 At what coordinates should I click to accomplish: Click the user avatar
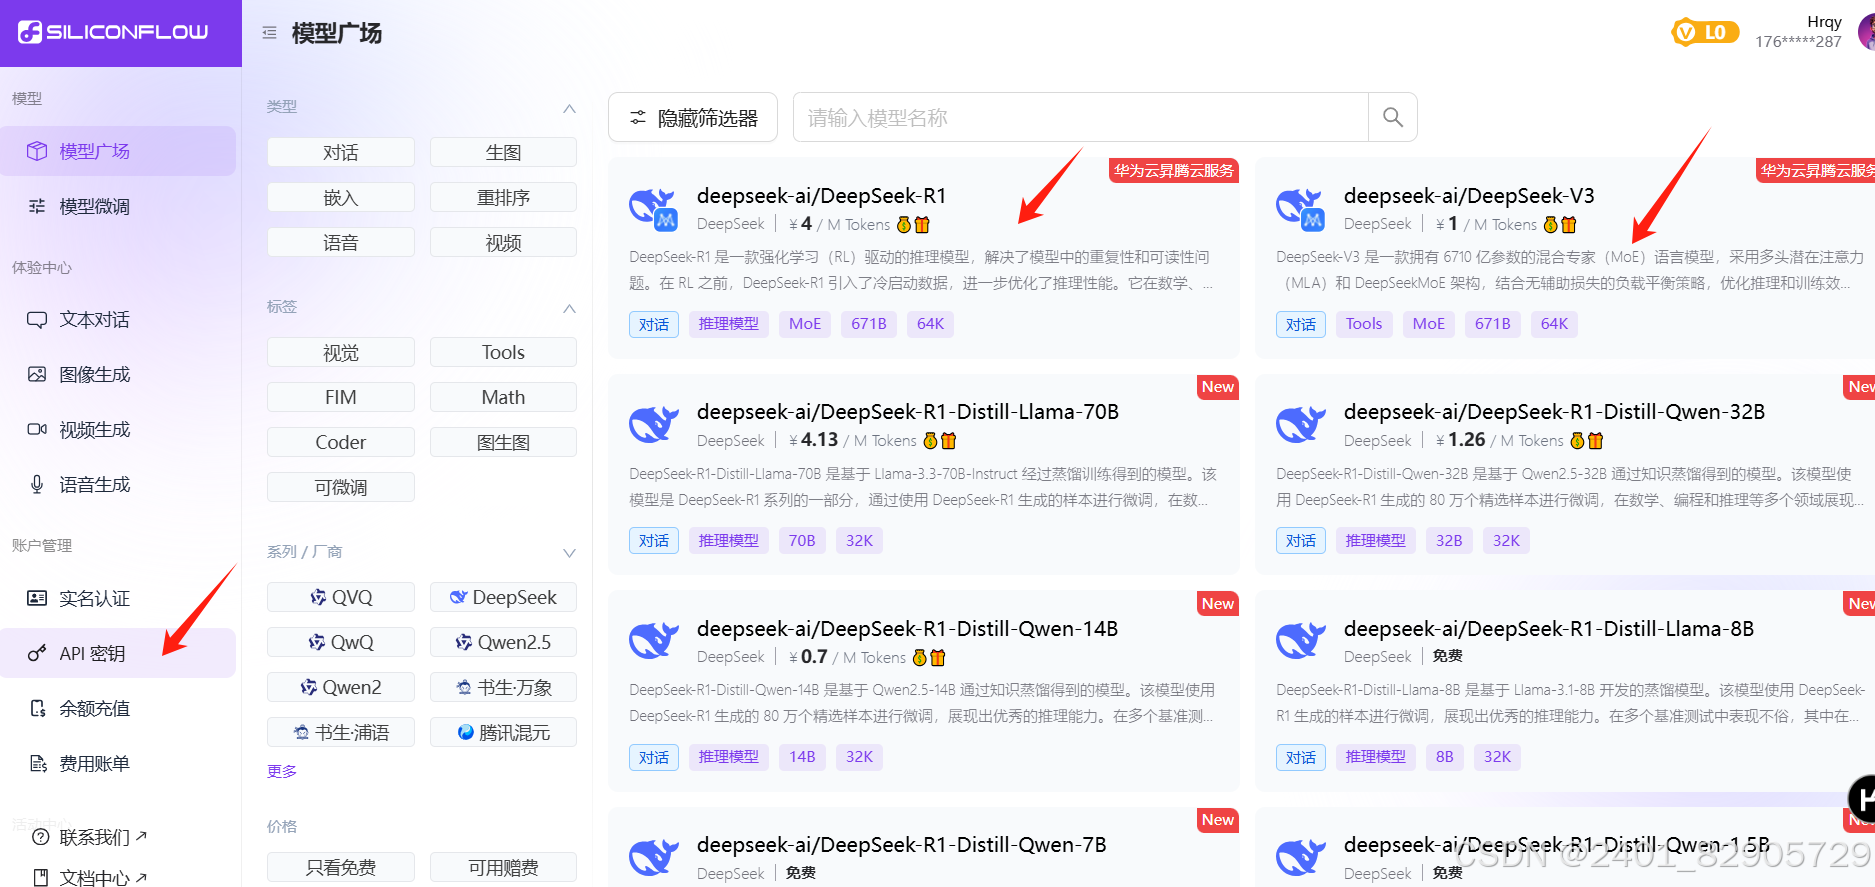(1866, 32)
